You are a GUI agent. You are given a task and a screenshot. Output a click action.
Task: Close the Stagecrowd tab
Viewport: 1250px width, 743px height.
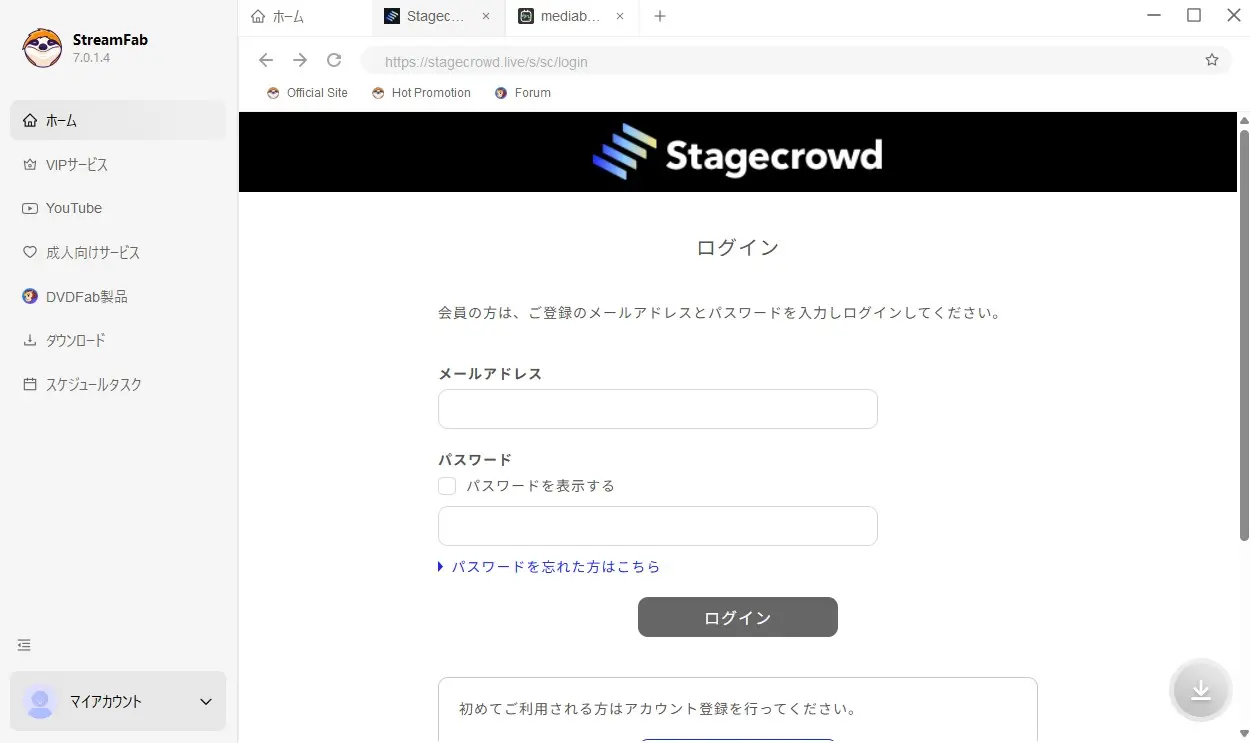486,17
